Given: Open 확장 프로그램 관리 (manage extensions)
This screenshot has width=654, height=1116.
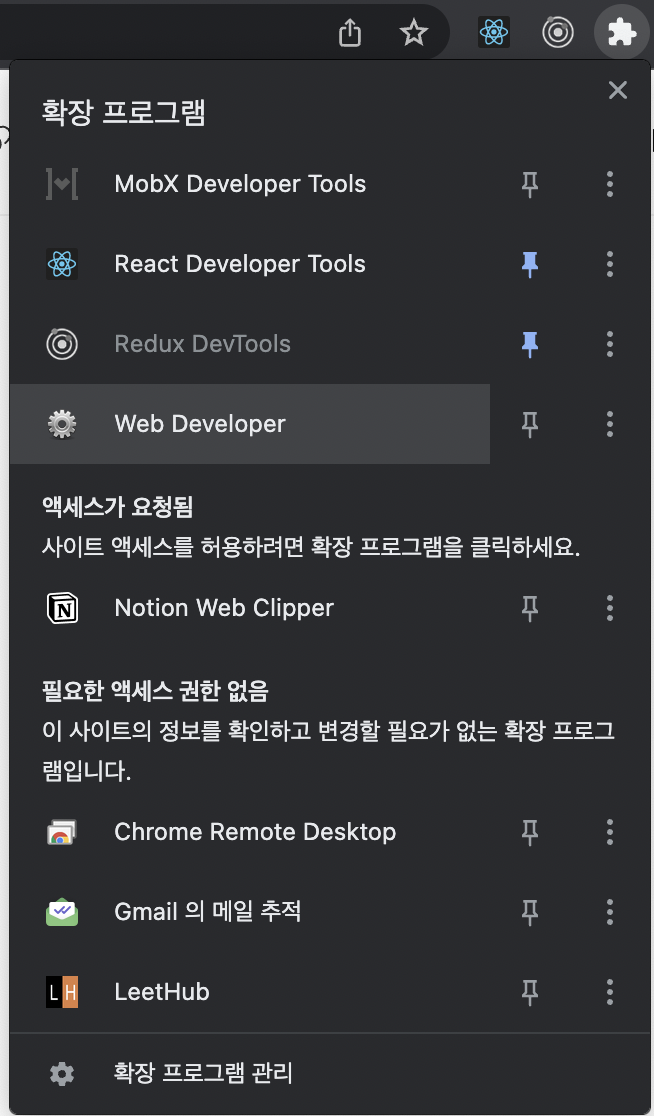Looking at the screenshot, I should 330,1073.
